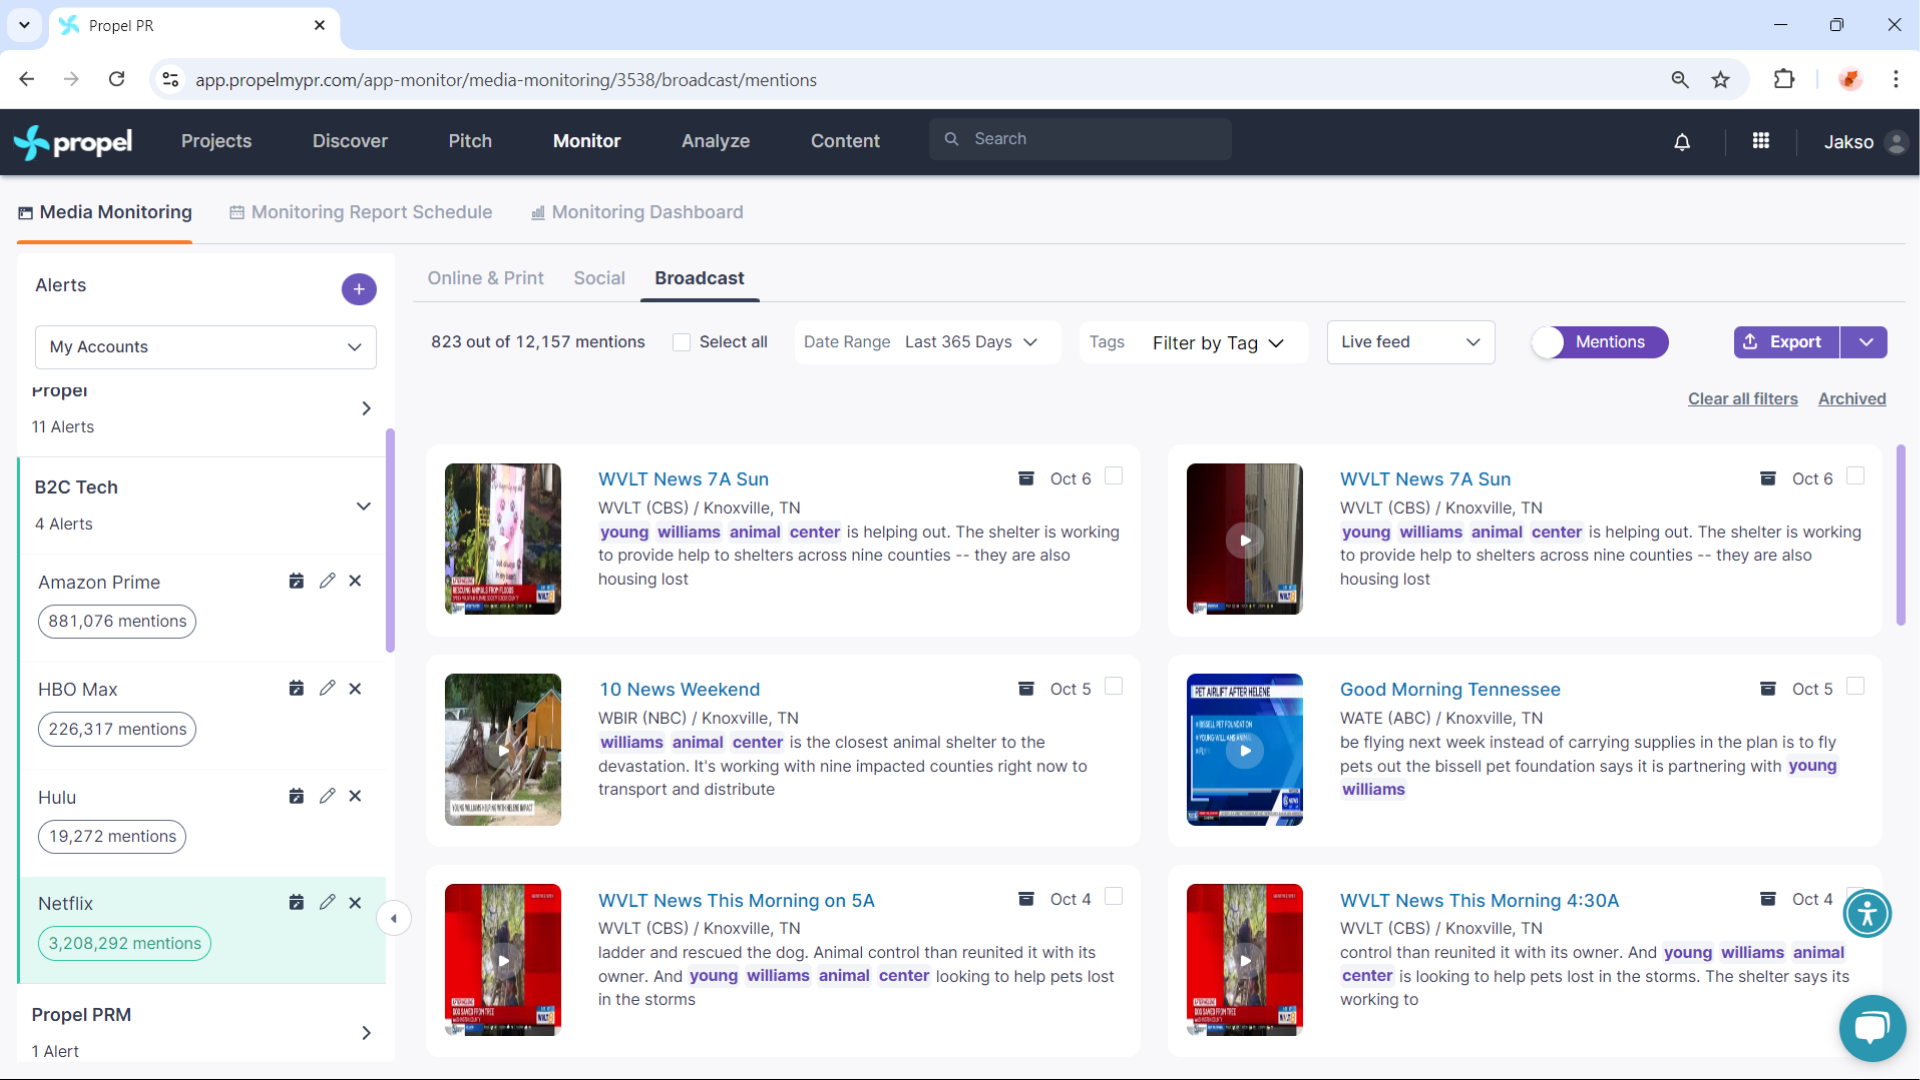This screenshot has height=1080, width=1920.
Task: Click the Export button
Action: pos(1786,342)
